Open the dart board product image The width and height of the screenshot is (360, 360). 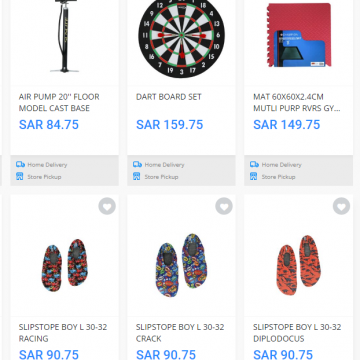181,37
